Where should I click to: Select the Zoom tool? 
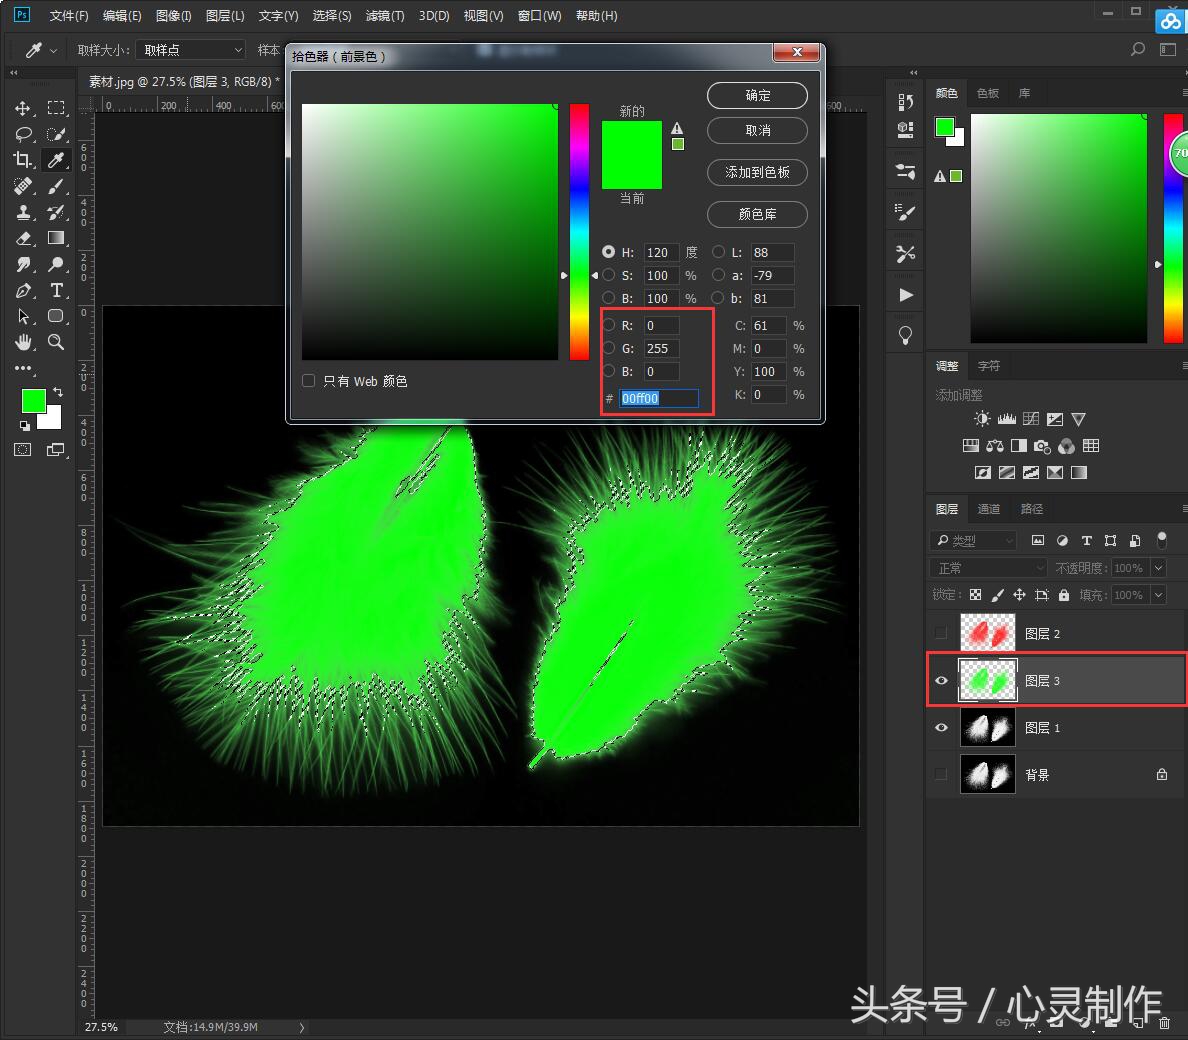pos(56,342)
